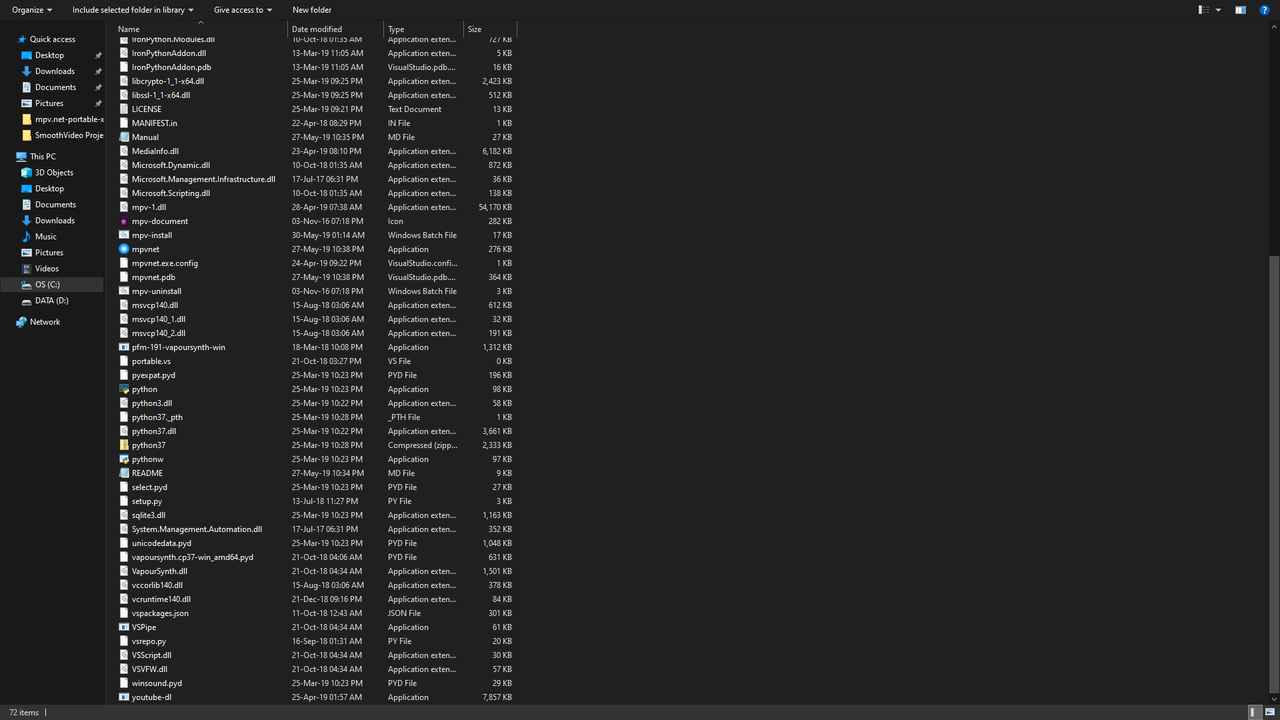The width and height of the screenshot is (1280, 720).
Task: Click the pythonw application icon
Action: (x=124, y=459)
